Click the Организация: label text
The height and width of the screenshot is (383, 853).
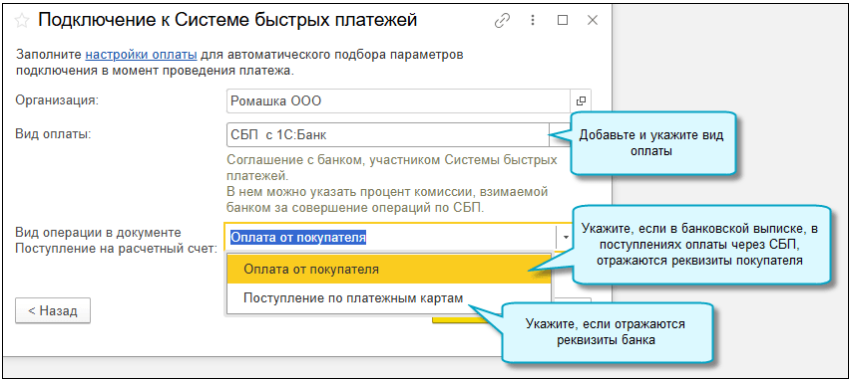(57, 101)
